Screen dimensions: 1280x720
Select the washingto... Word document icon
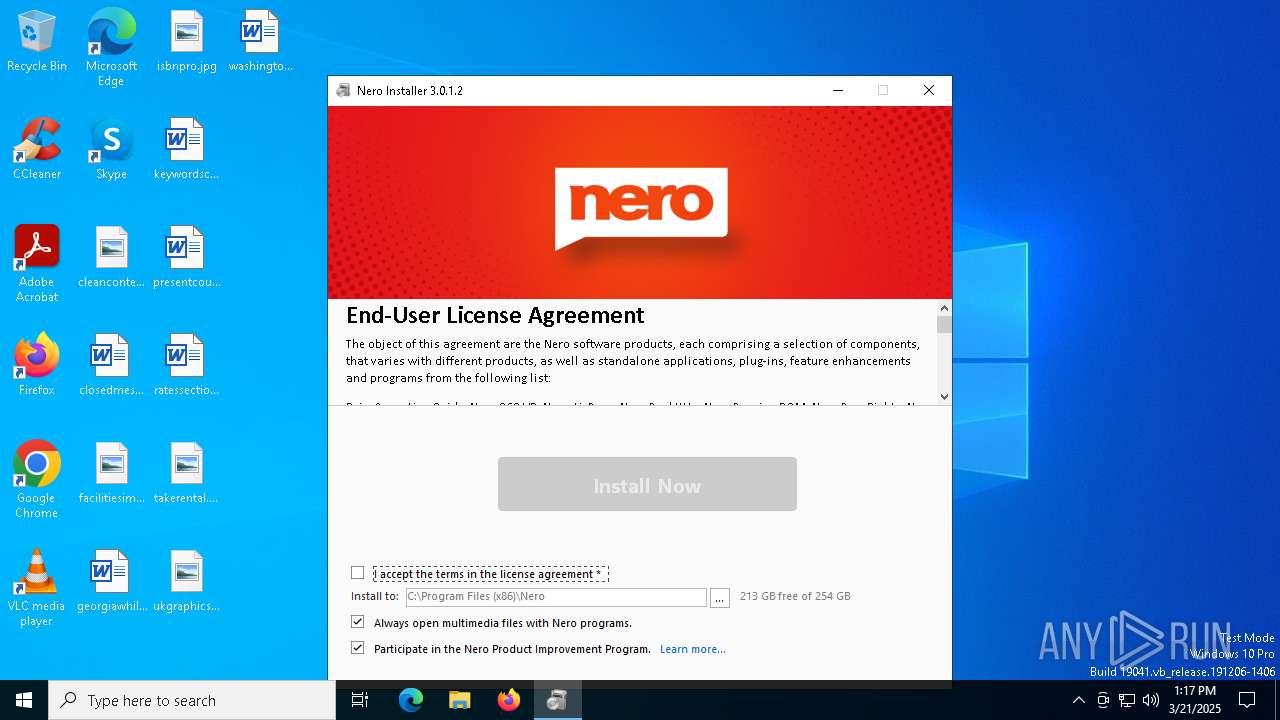click(x=260, y=41)
